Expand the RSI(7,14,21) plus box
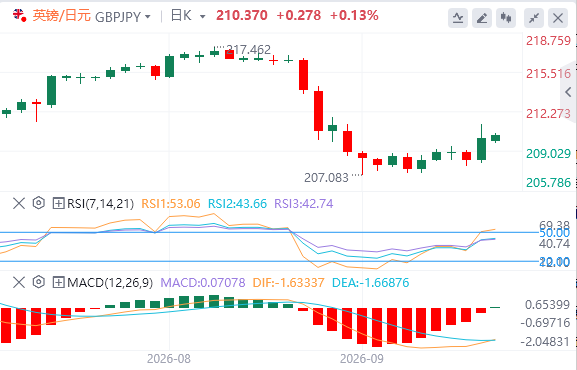Screen dimensions: 577x370 coord(59,203)
